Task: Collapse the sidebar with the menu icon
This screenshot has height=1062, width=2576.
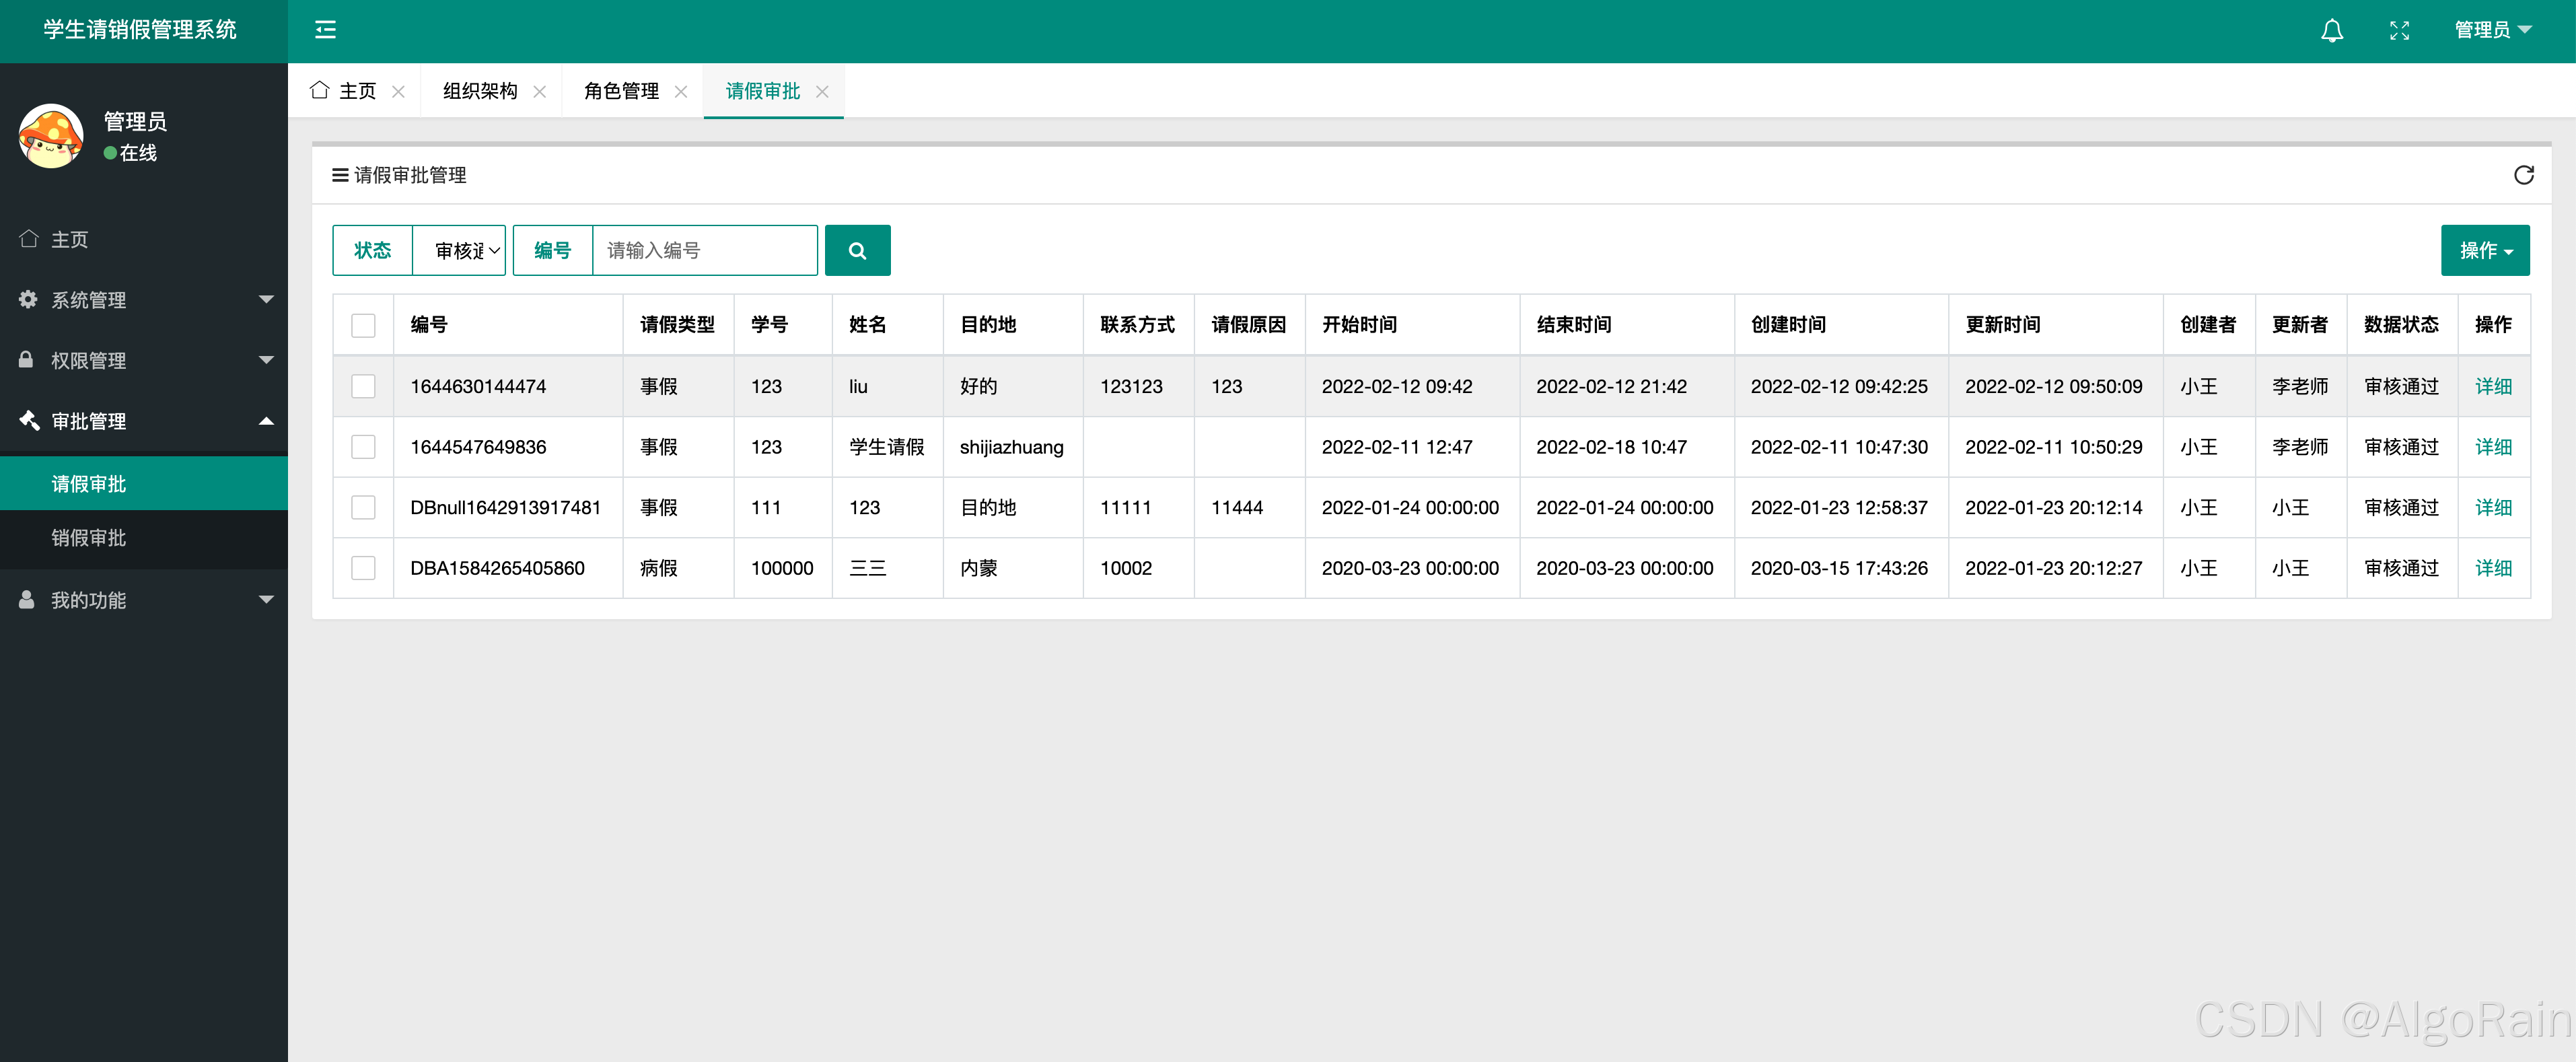Action: point(325,30)
